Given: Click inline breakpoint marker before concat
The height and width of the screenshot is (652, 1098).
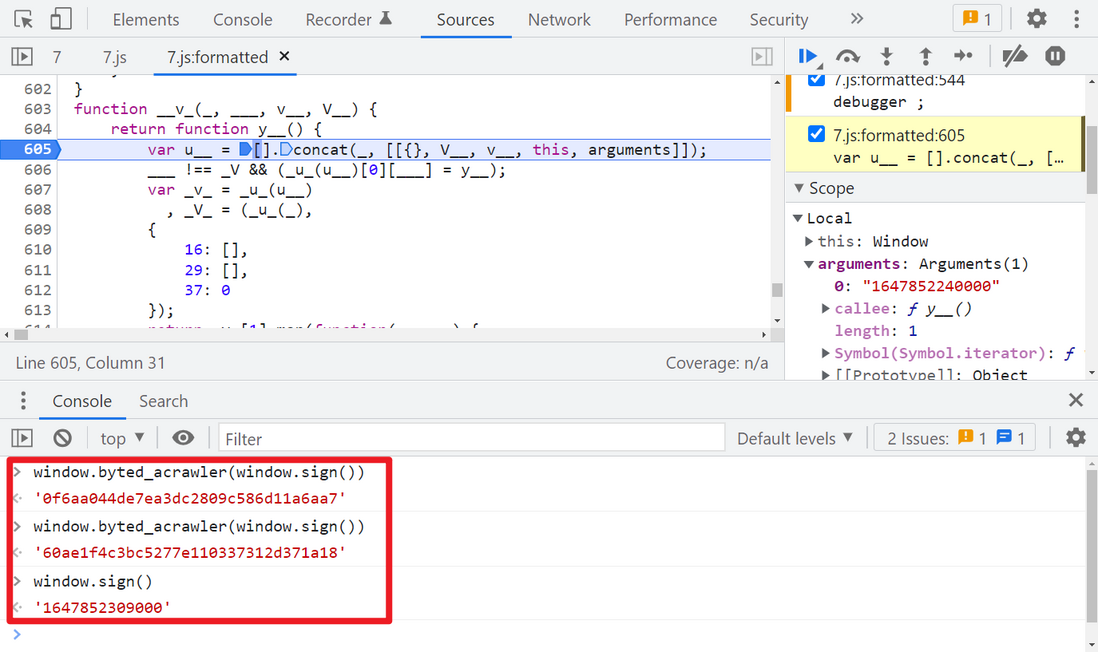Looking at the screenshot, I should click(286, 149).
